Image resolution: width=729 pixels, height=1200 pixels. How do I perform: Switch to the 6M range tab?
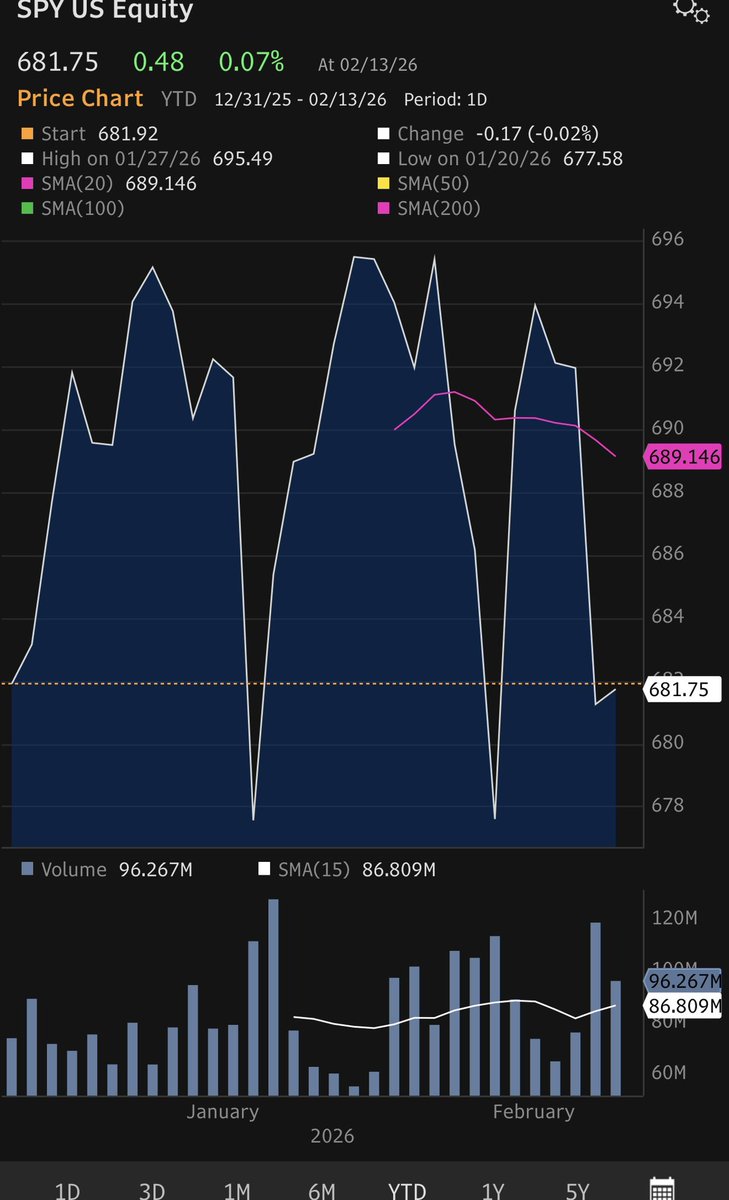point(322,1191)
